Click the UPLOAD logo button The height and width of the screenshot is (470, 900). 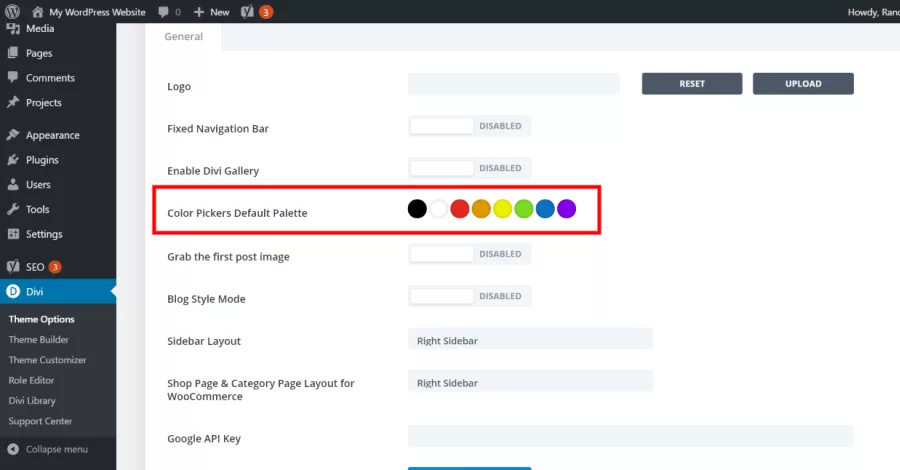tap(803, 84)
